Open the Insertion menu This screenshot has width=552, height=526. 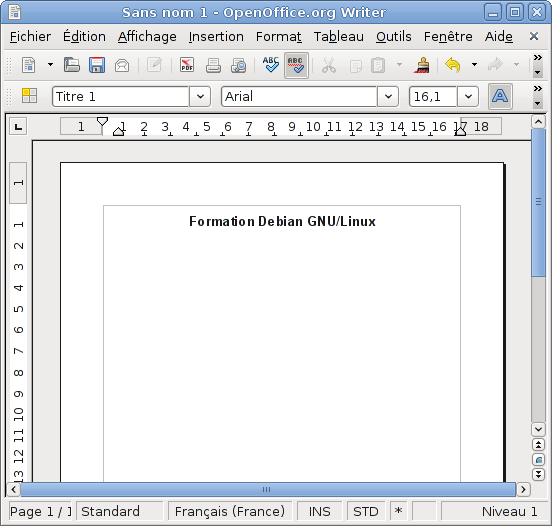click(x=216, y=37)
